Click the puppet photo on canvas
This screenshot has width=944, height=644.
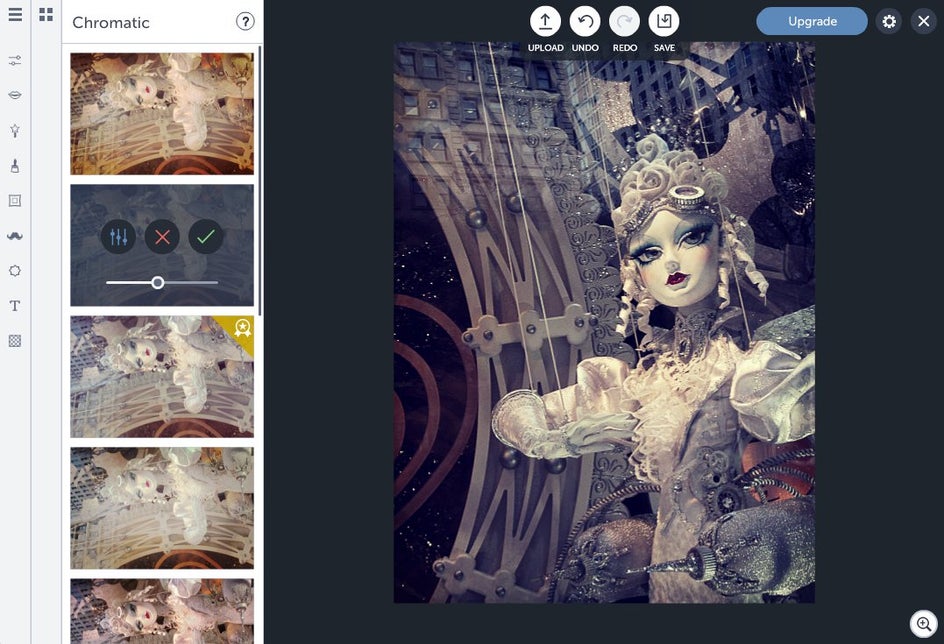point(604,322)
